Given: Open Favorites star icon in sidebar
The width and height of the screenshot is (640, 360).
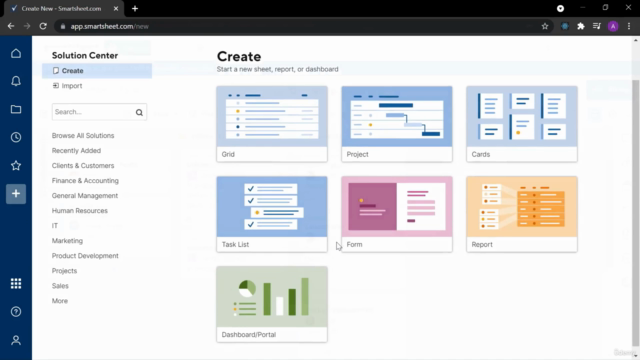Looking at the screenshot, I should point(16,165).
